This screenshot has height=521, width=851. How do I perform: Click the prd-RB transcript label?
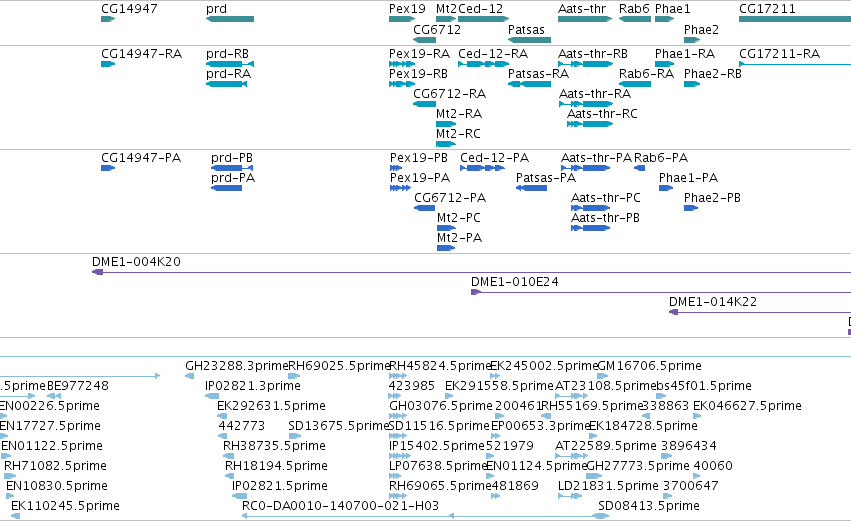pos(227,54)
